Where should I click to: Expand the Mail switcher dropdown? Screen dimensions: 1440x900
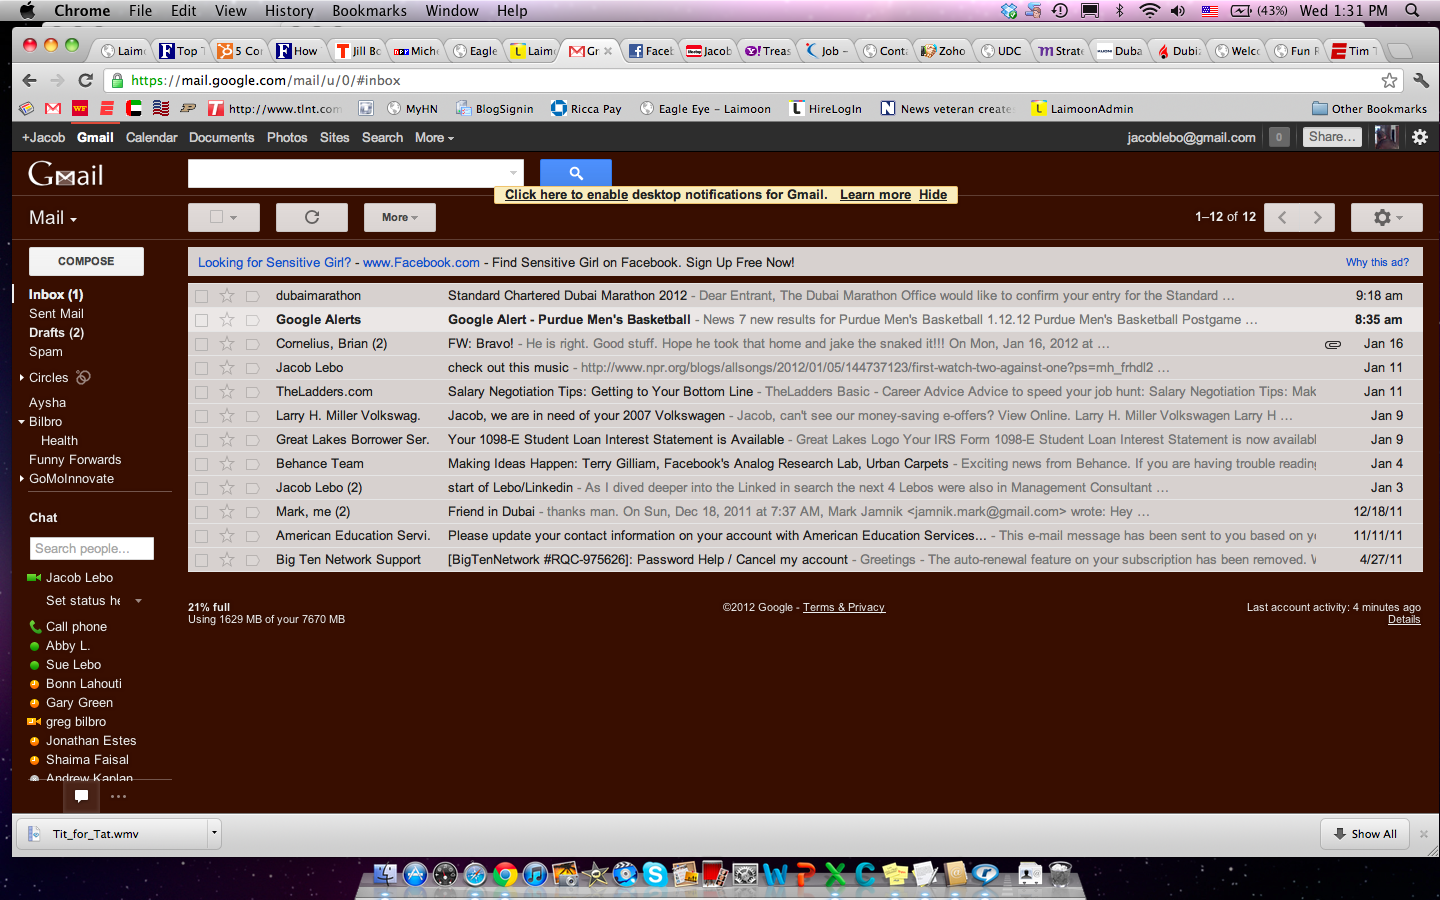53,218
